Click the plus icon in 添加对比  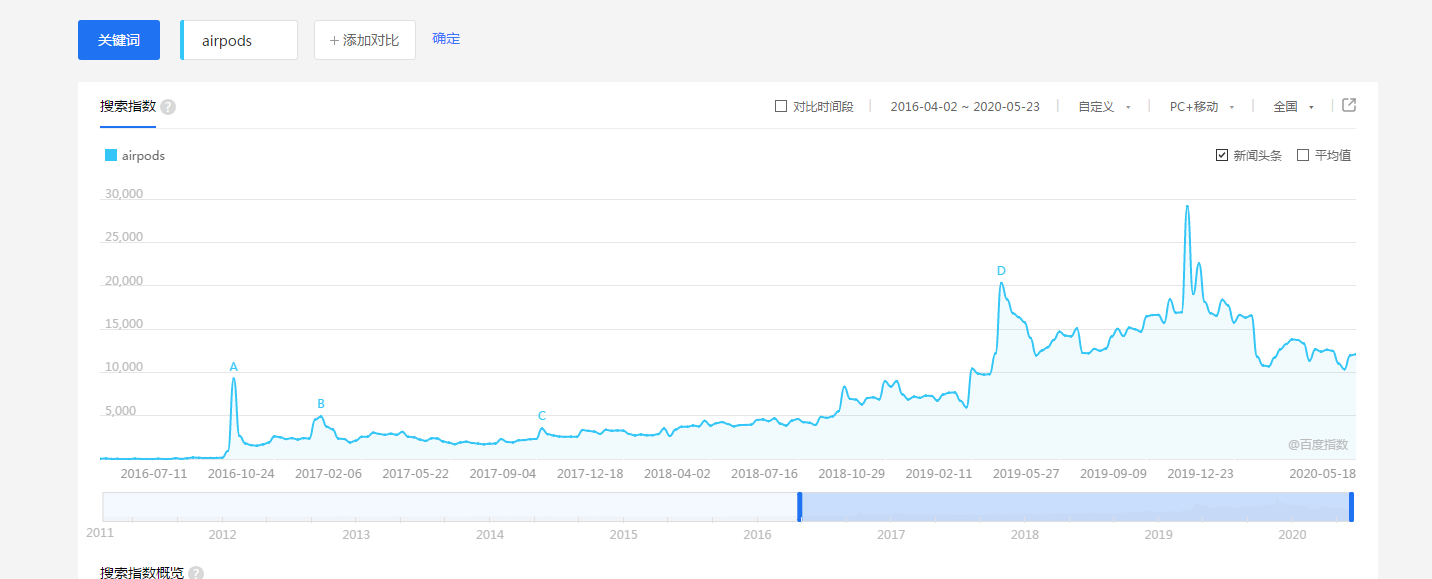click(x=334, y=40)
